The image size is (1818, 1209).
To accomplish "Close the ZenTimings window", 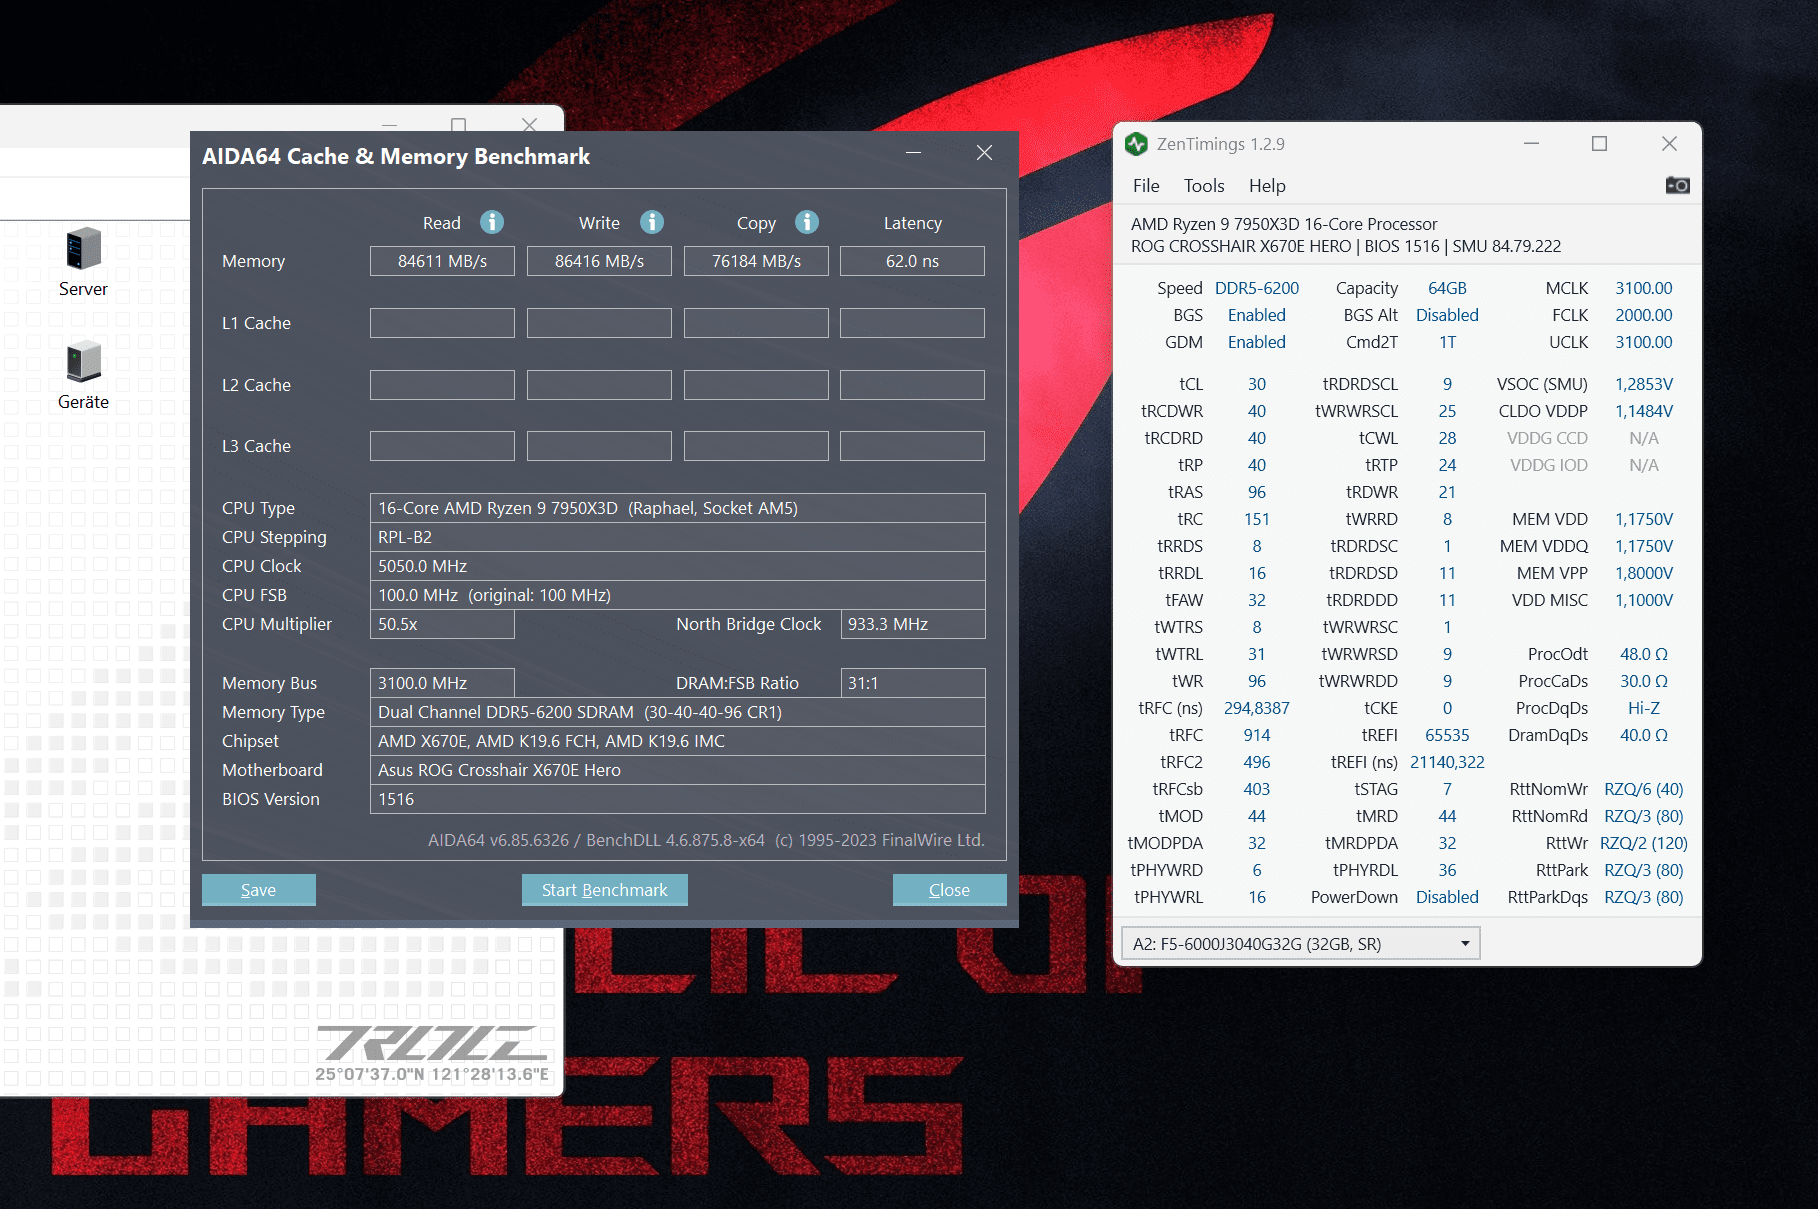I will coord(1669,144).
